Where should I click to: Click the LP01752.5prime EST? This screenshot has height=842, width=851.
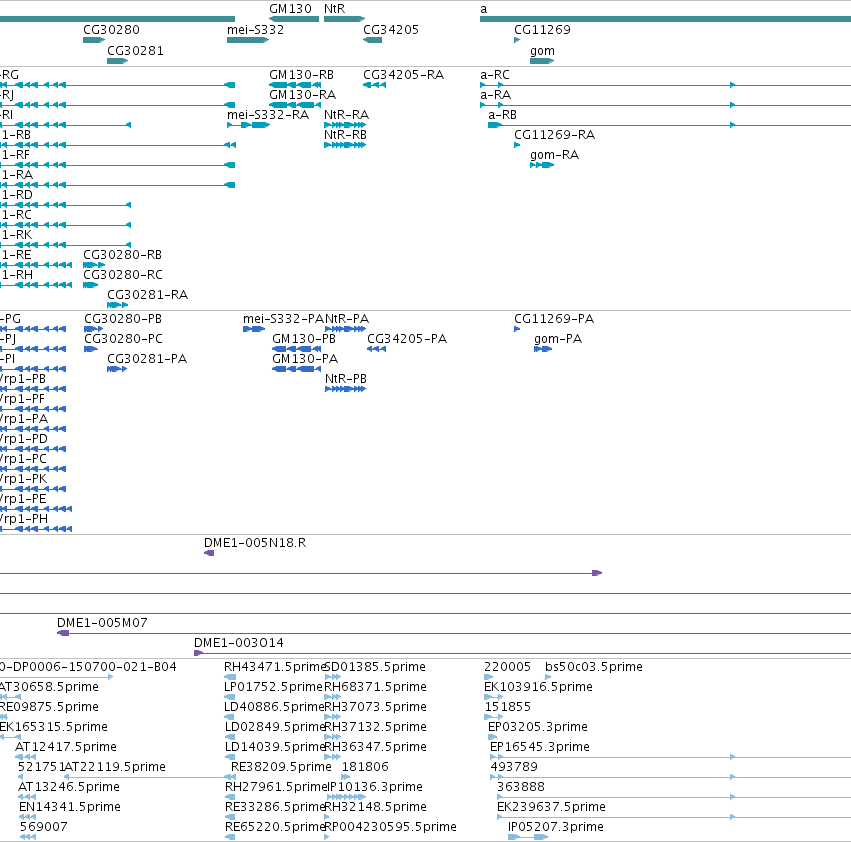coord(230,697)
